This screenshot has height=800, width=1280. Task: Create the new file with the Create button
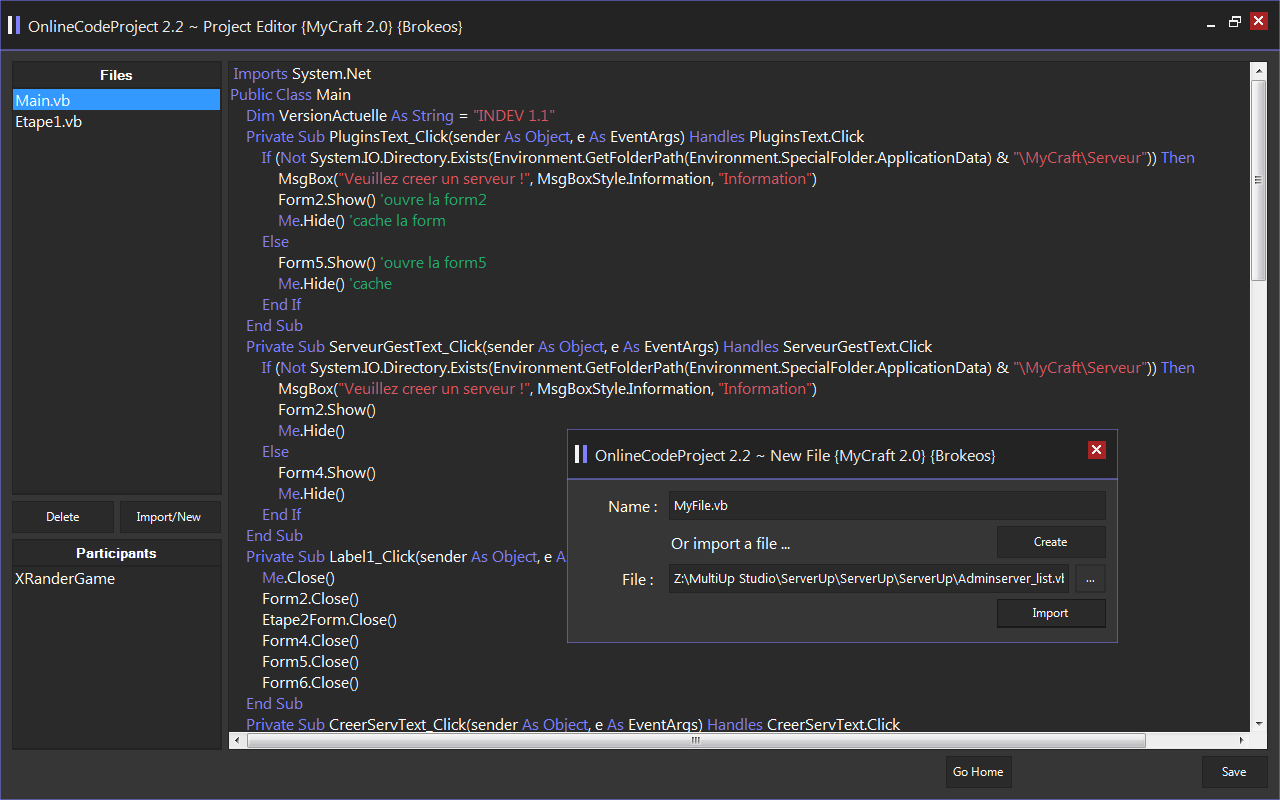click(x=1051, y=542)
